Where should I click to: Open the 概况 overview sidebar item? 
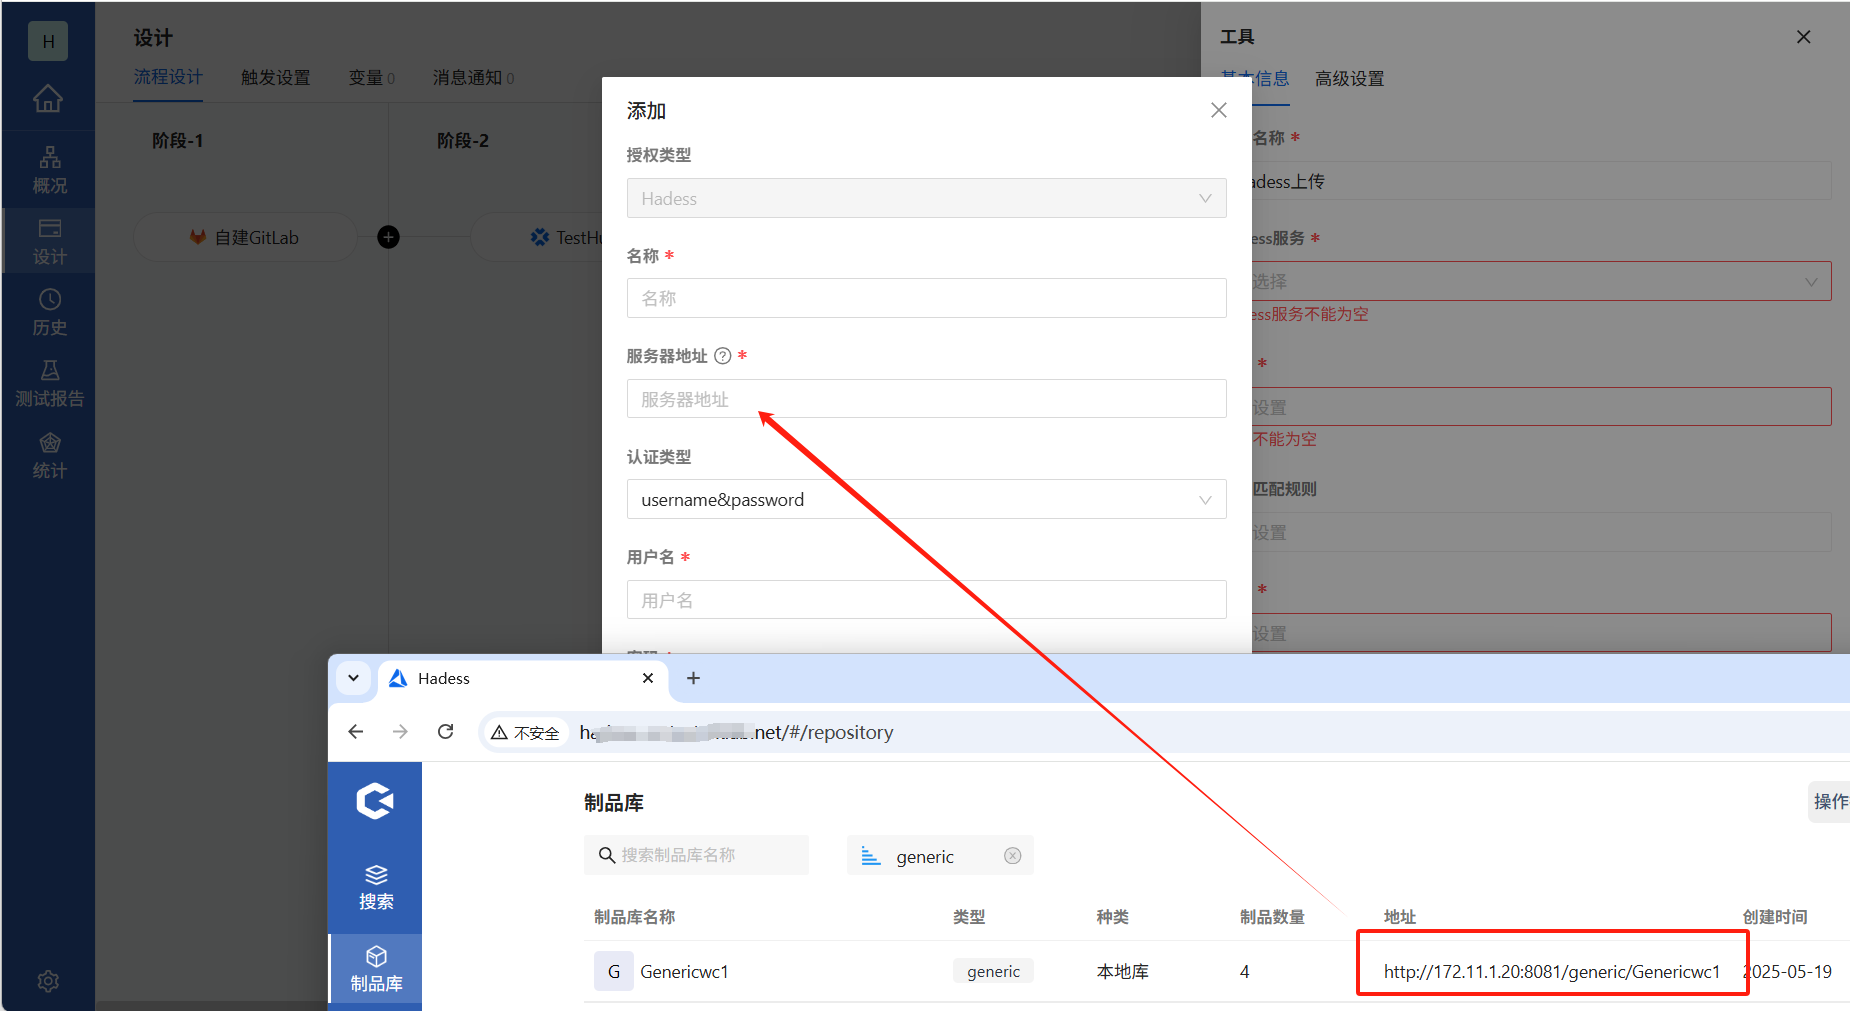pyautogui.click(x=49, y=171)
